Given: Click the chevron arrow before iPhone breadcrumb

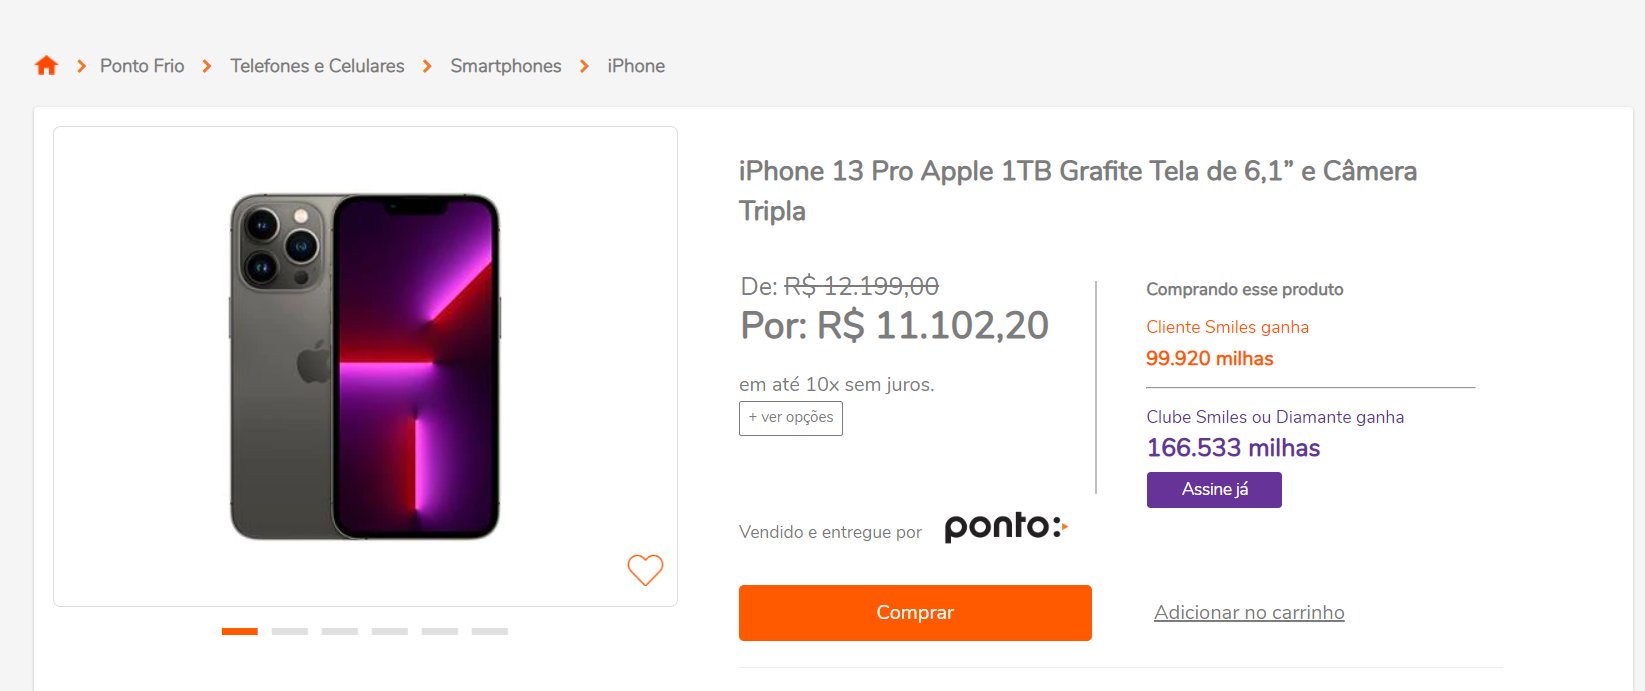Looking at the screenshot, I should pyautogui.click(x=584, y=66).
